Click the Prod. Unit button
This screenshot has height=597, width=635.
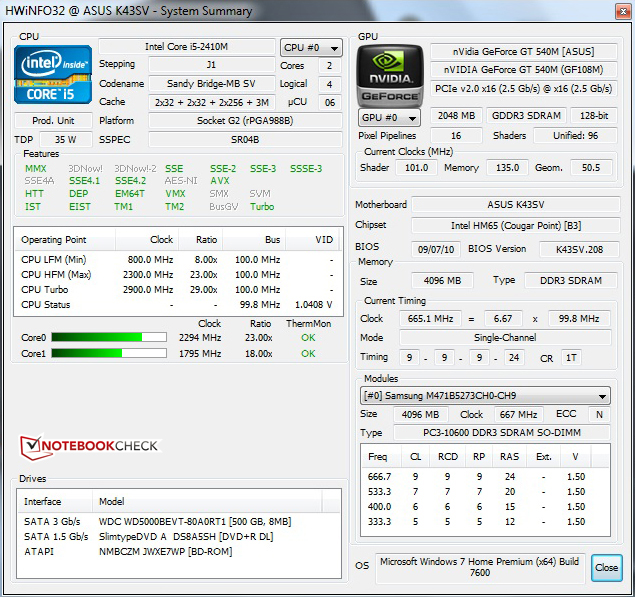[x=53, y=121]
